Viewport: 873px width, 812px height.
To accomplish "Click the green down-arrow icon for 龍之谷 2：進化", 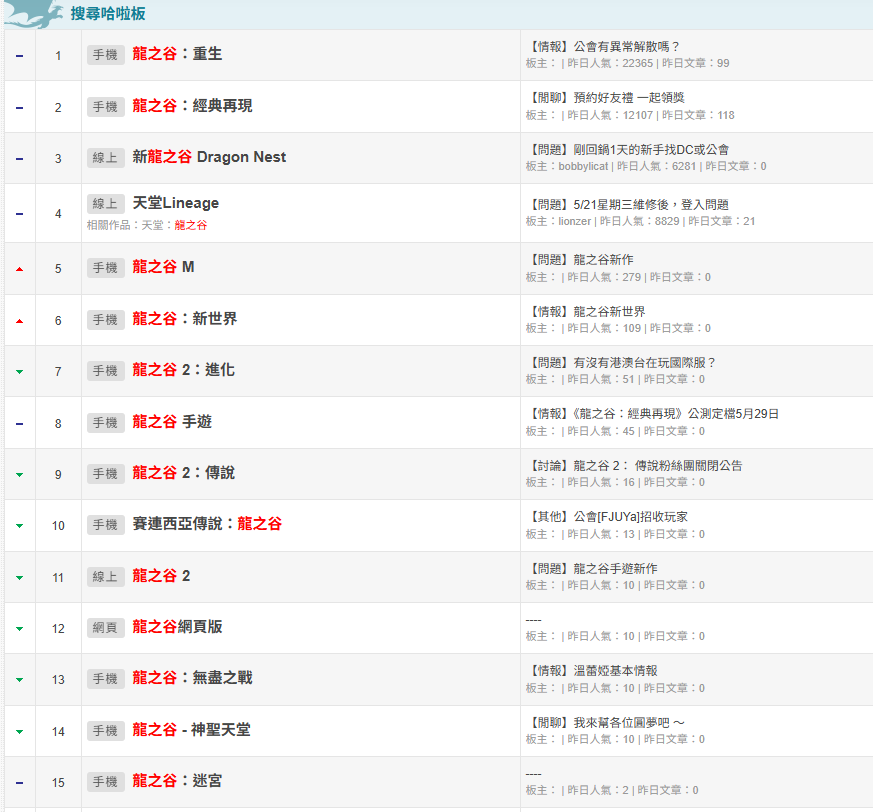I will point(19,371).
